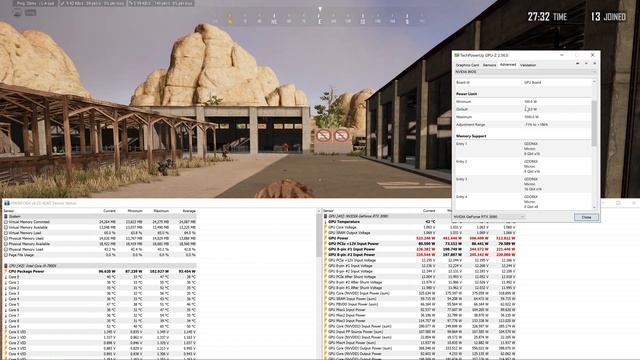This screenshot has width=640, height=360.
Task: Click GPU-Z scrollbar up arrow
Action: pos(594,82)
